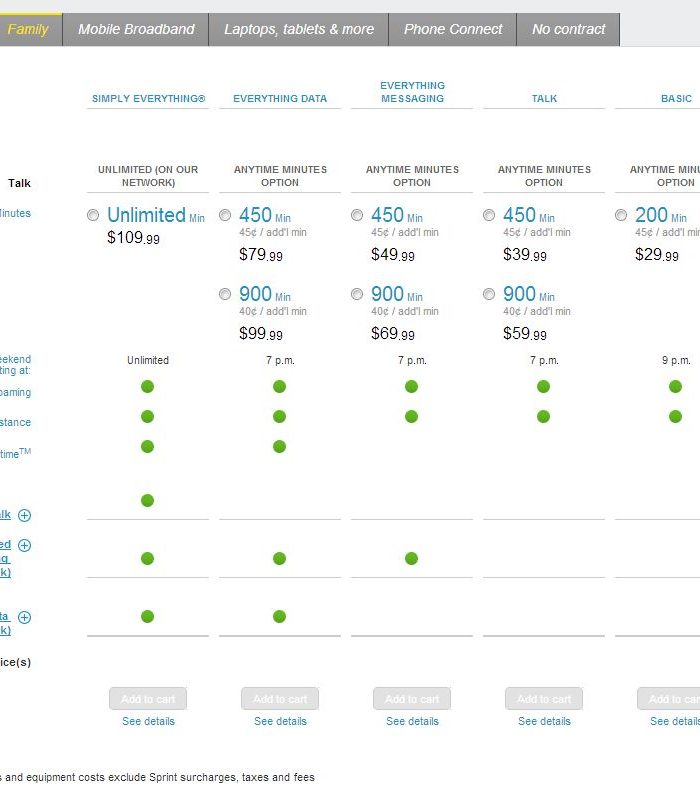
Task: Select the Unlimited minutes $109.99 radio button
Action: pos(93,215)
